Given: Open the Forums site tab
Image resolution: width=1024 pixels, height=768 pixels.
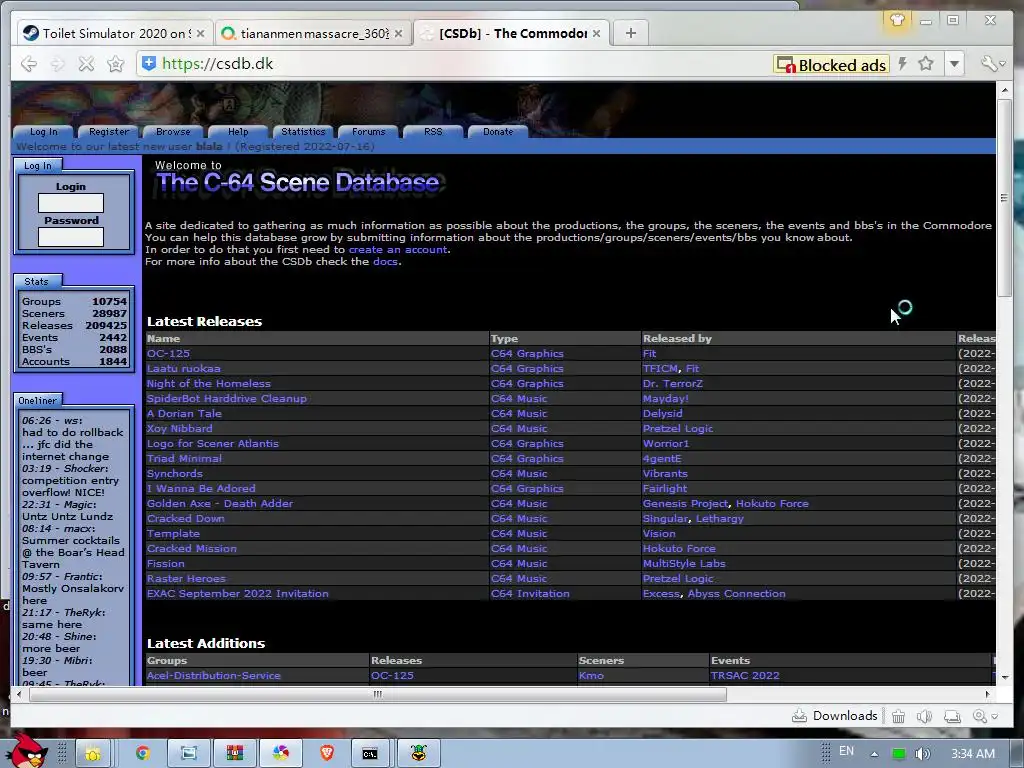Looking at the screenshot, I should click(368, 132).
